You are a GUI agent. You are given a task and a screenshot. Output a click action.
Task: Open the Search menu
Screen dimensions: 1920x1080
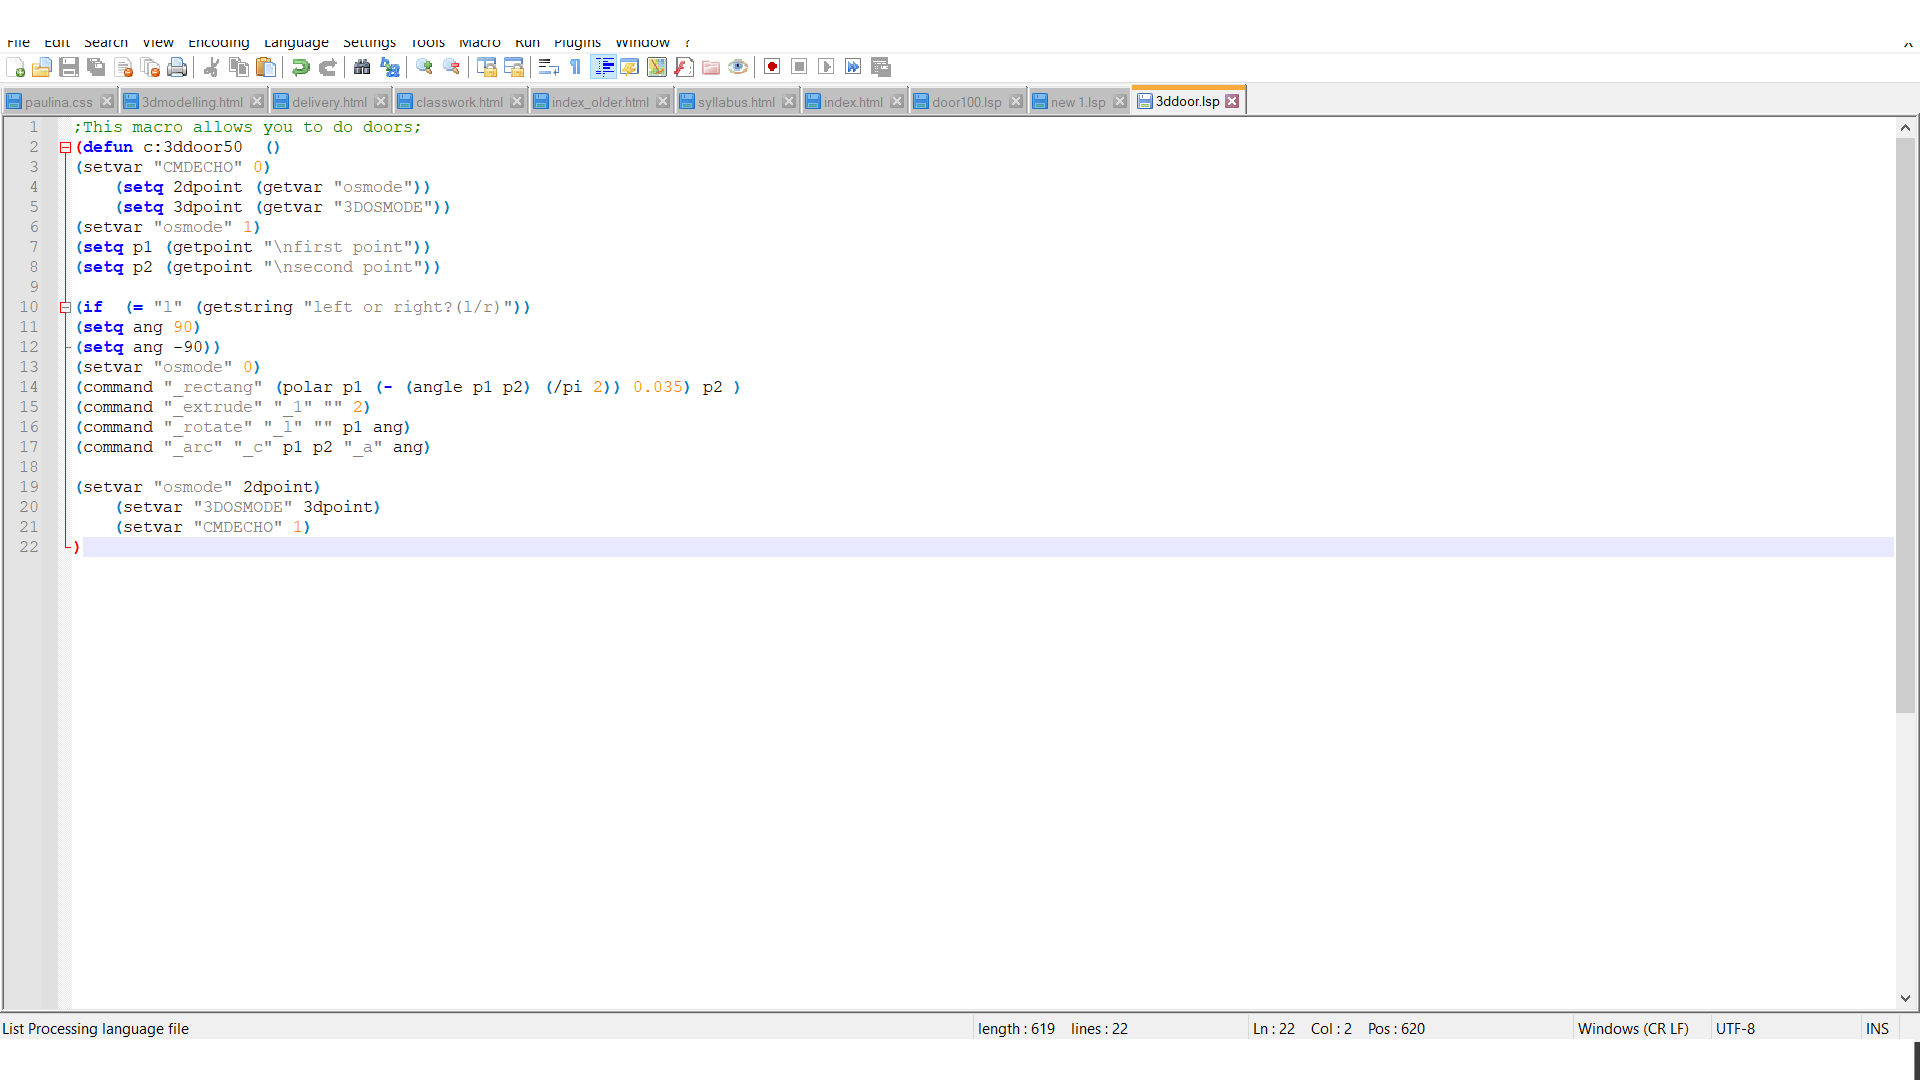point(106,42)
